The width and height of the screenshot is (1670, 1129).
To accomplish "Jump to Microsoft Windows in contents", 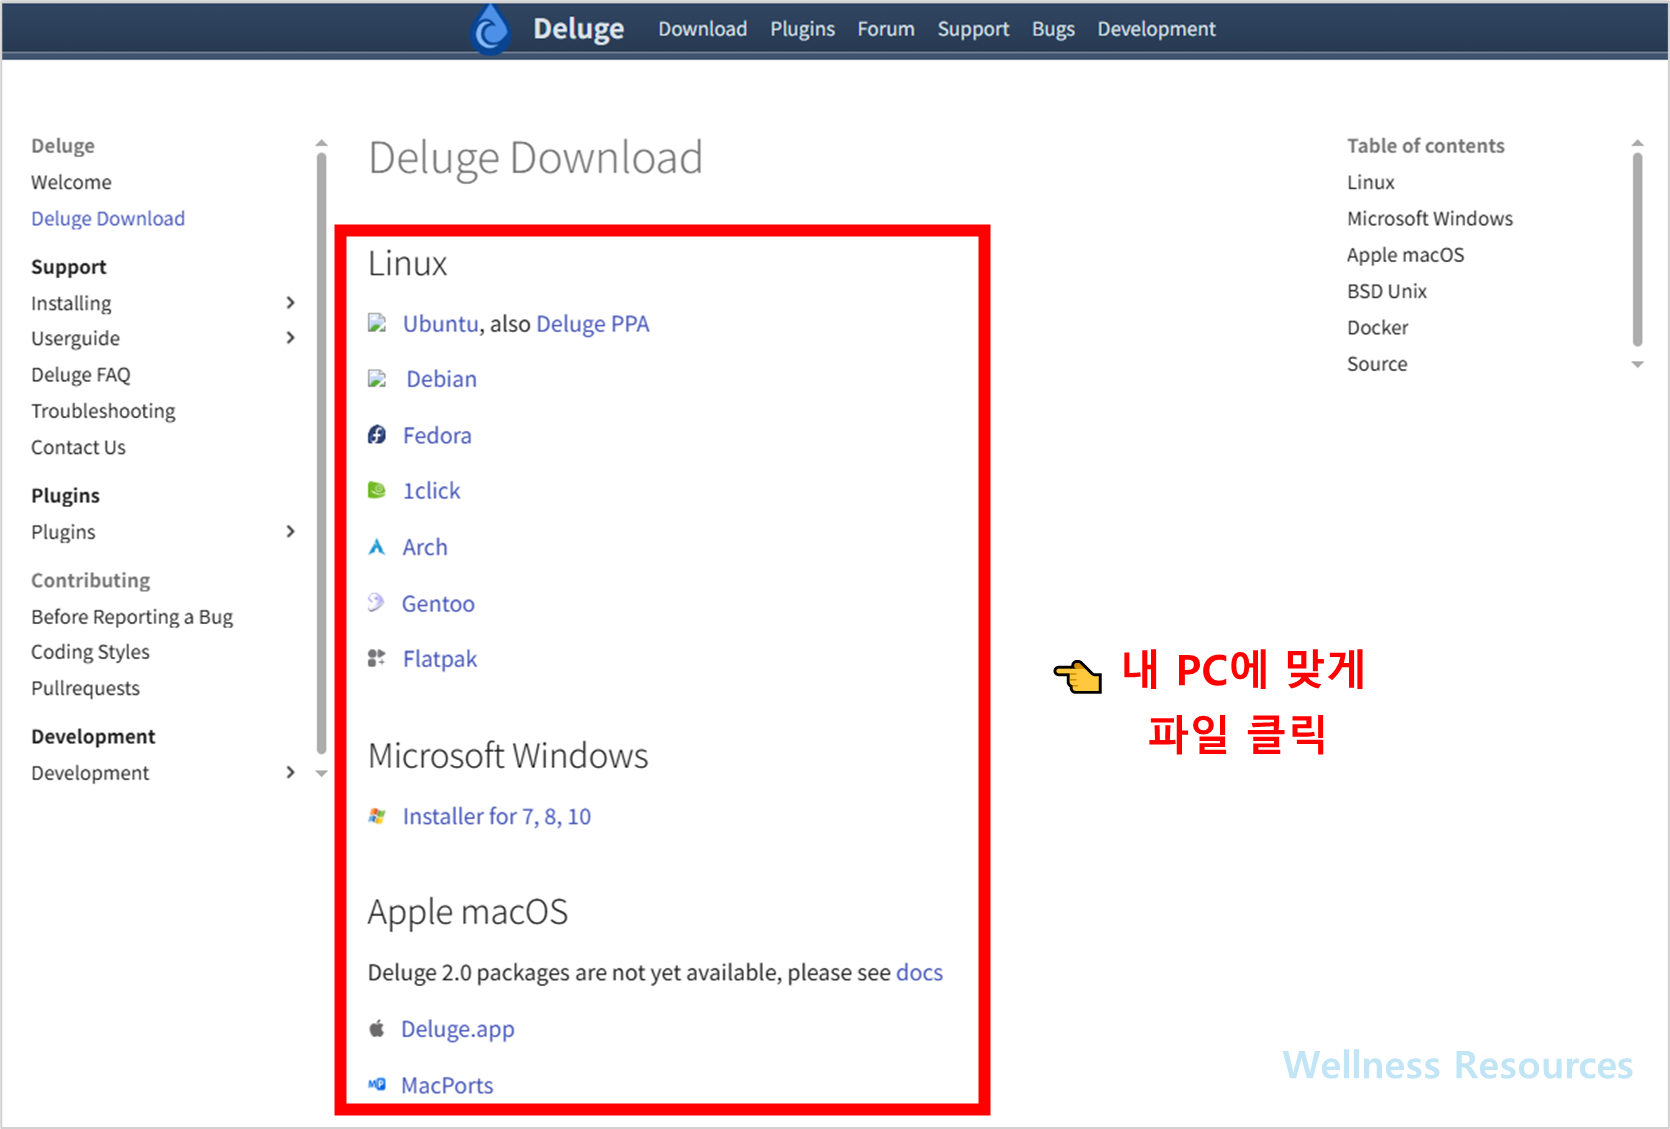I will [1429, 218].
